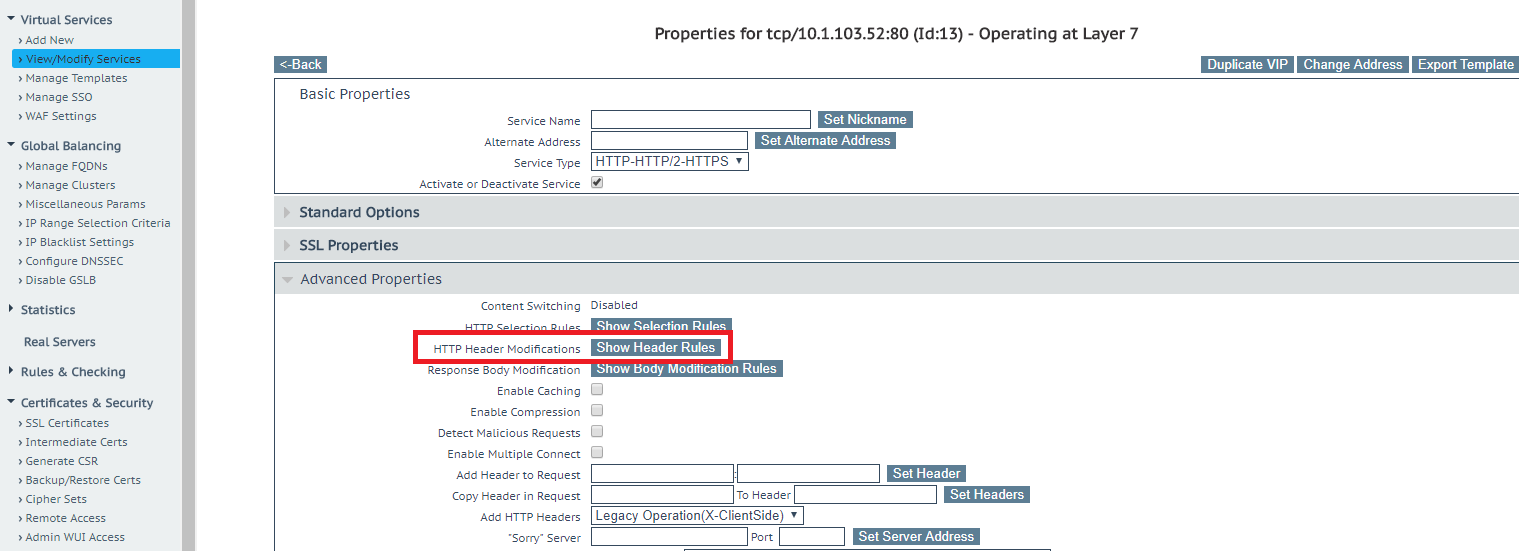Viewport: 1519px width, 551px height.
Task: Click Show Selection Rules button
Action: [x=661, y=326]
